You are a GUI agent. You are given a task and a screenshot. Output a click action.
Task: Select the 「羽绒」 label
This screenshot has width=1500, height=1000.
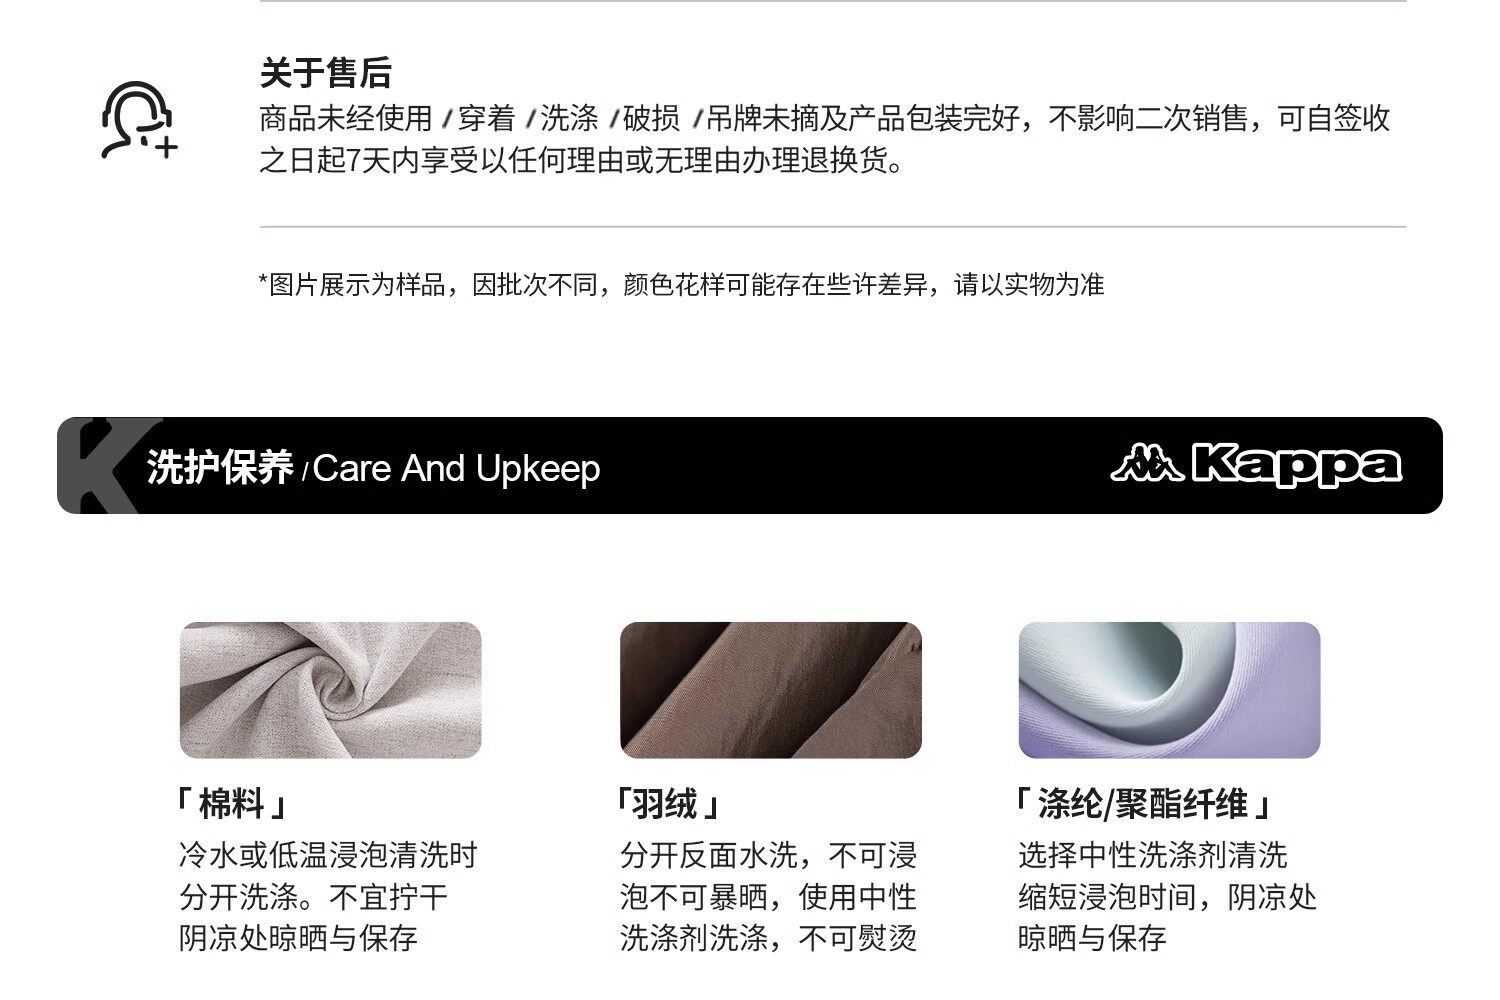pyautogui.click(x=669, y=803)
